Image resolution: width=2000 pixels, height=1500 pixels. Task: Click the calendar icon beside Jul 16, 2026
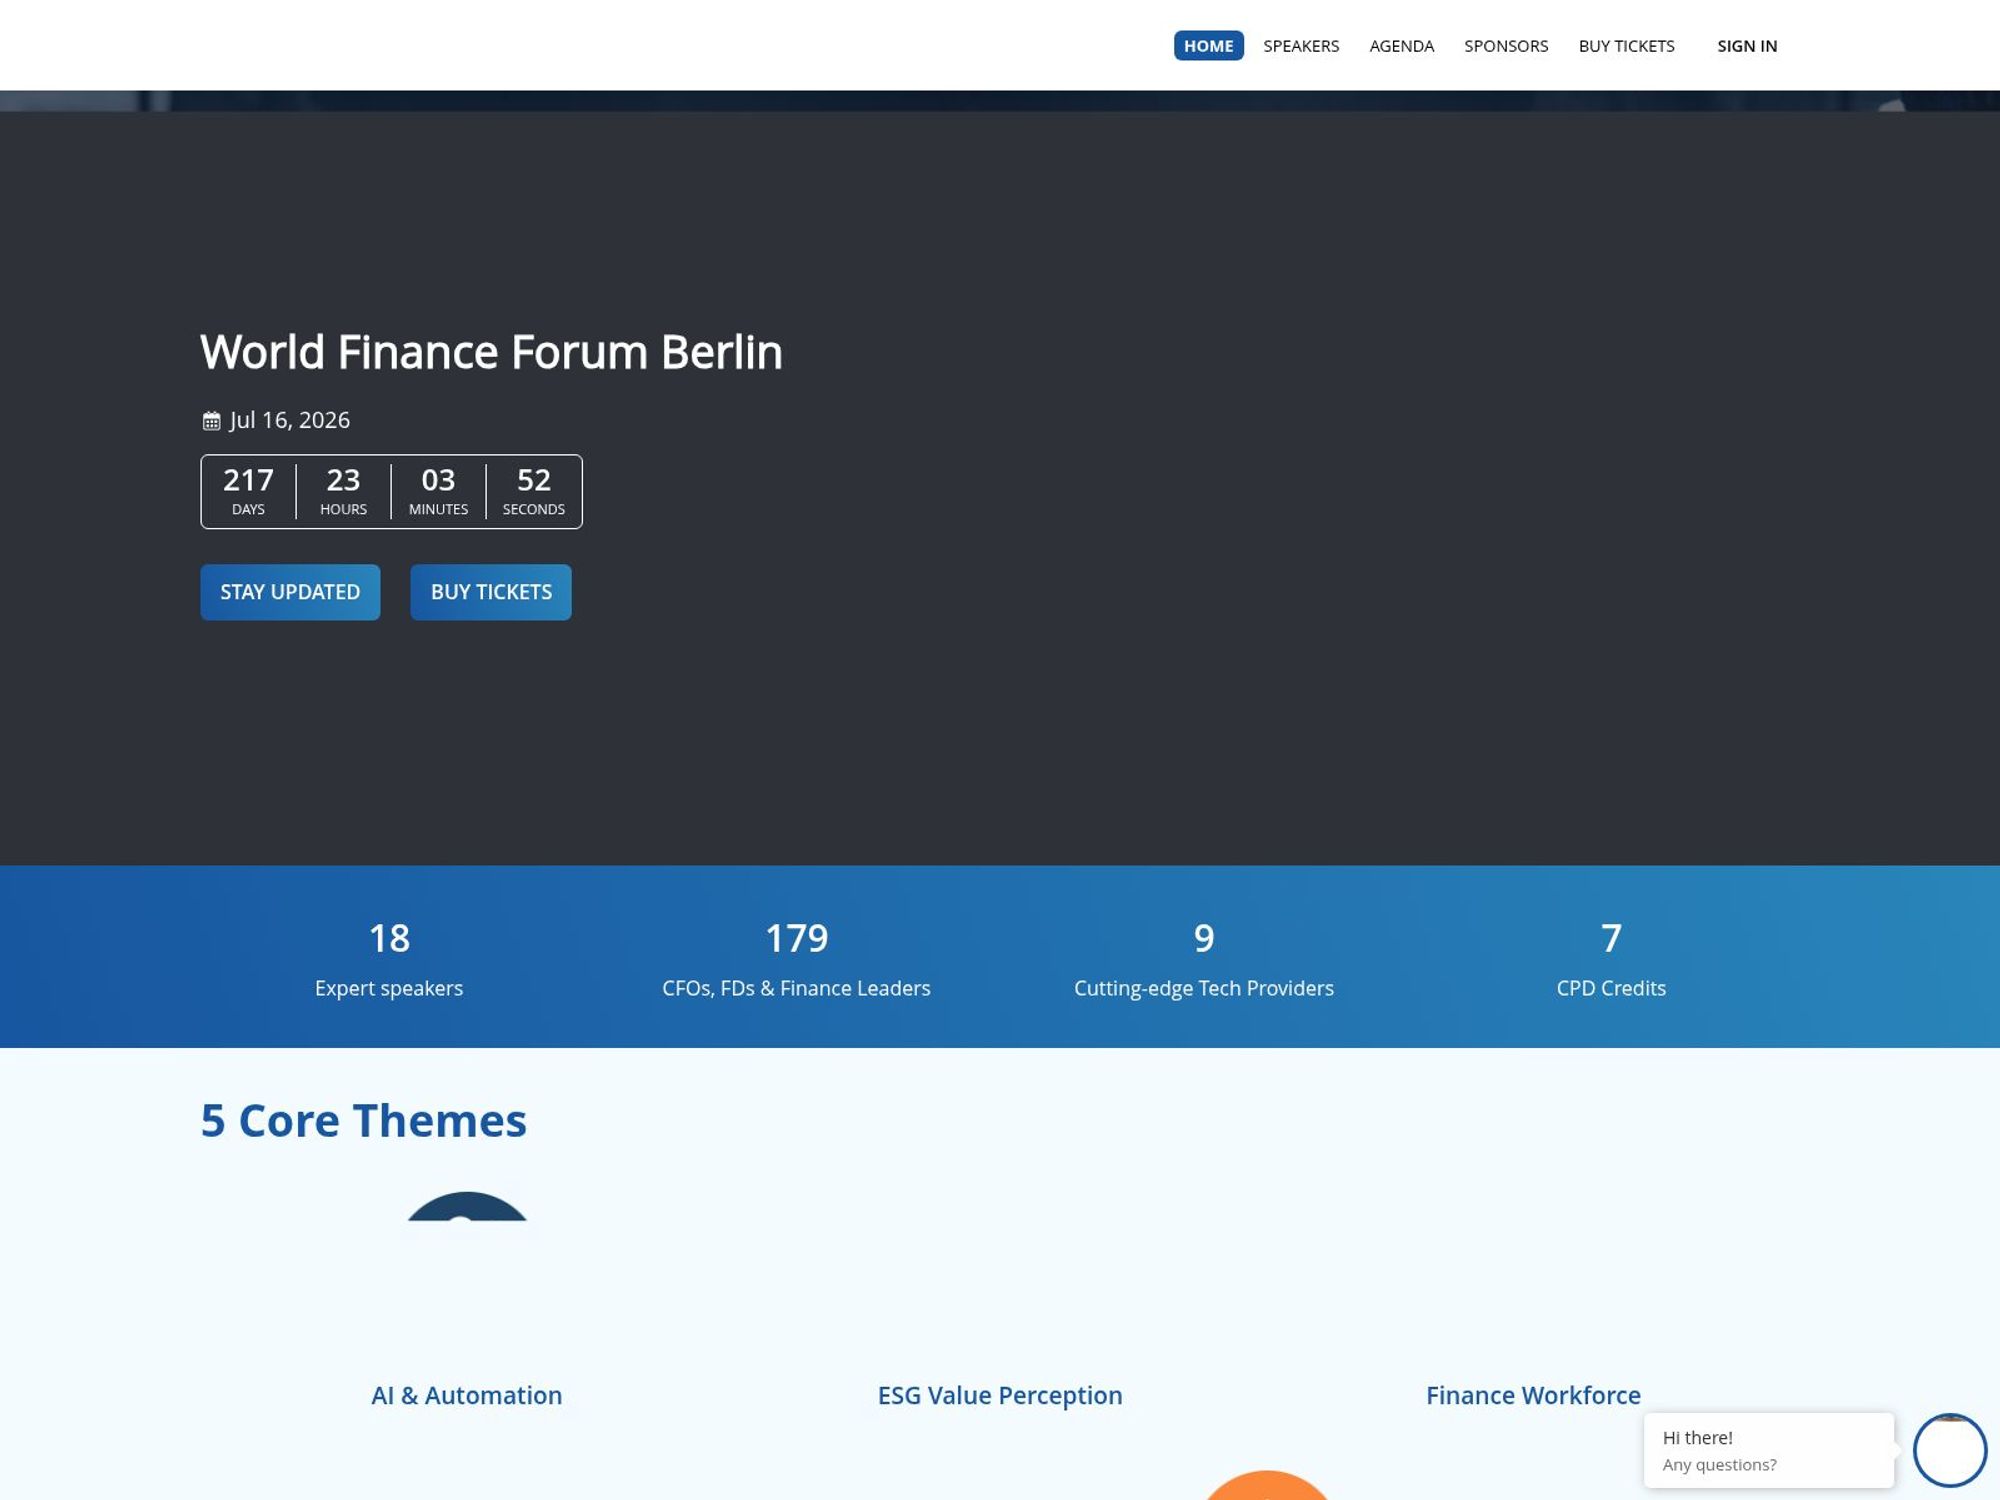210,420
